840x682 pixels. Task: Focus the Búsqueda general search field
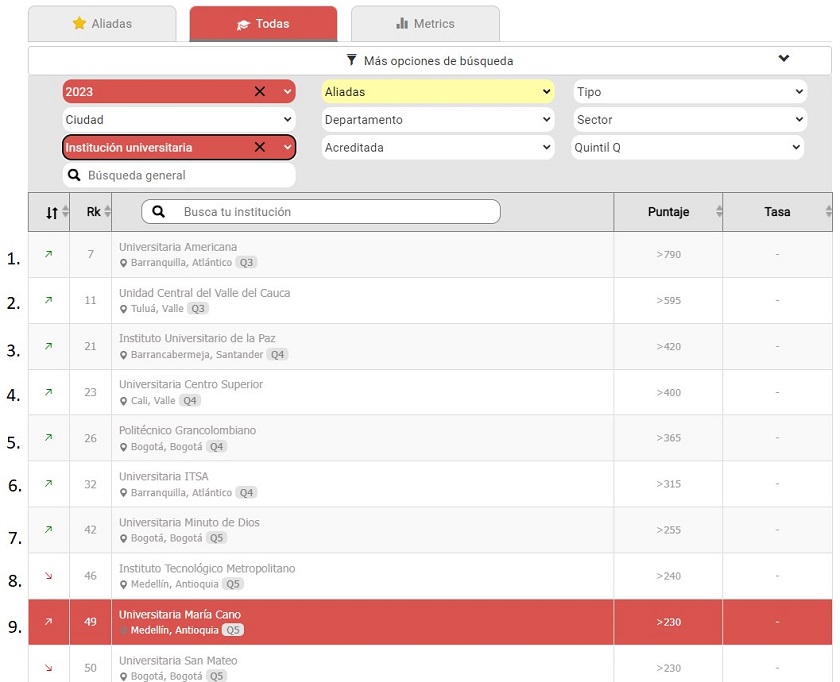[x=179, y=175]
